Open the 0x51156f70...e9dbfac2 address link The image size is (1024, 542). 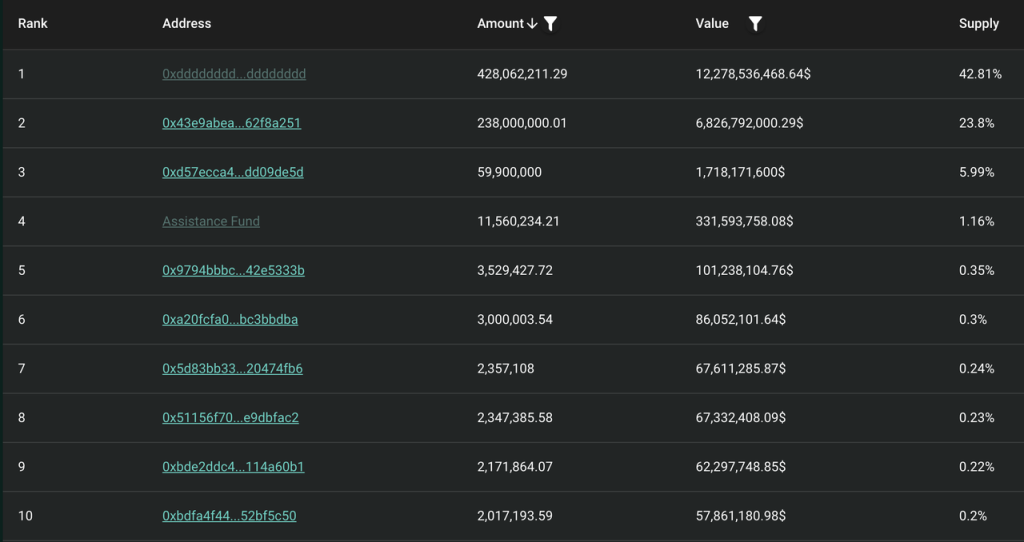click(230, 417)
